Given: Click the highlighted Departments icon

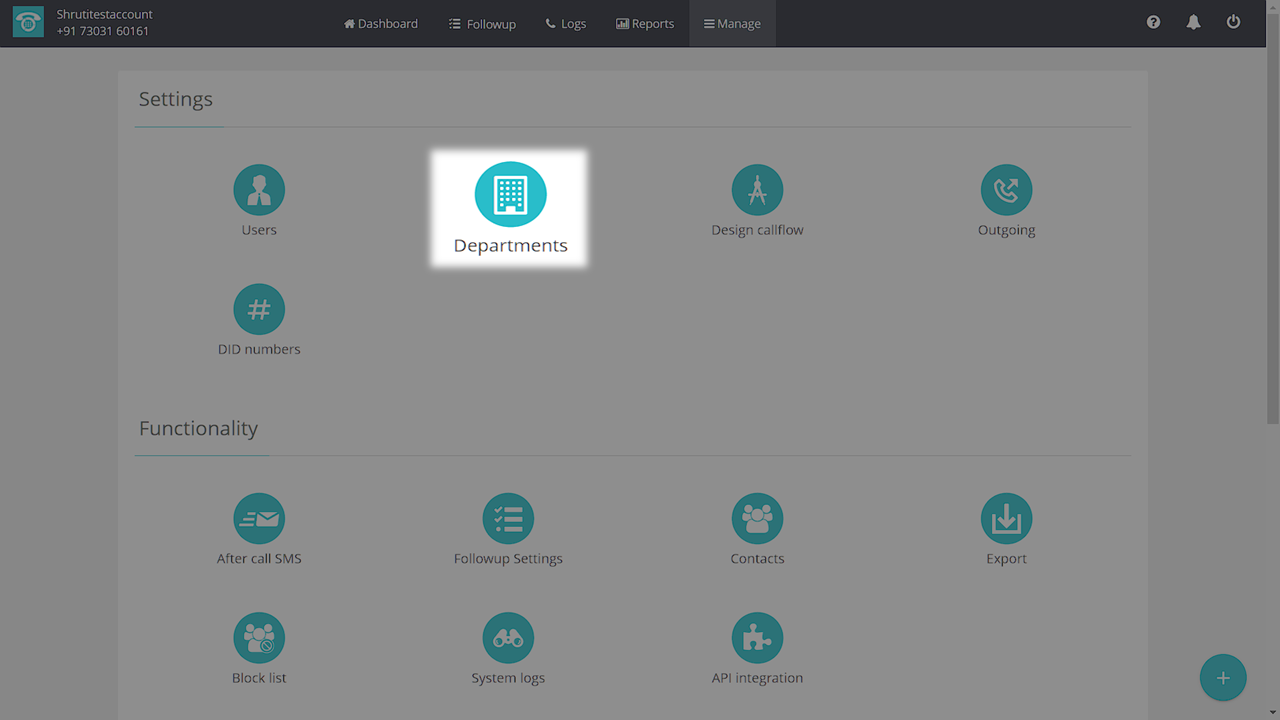Looking at the screenshot, I should pyautogui.click(x=510, y=195).
